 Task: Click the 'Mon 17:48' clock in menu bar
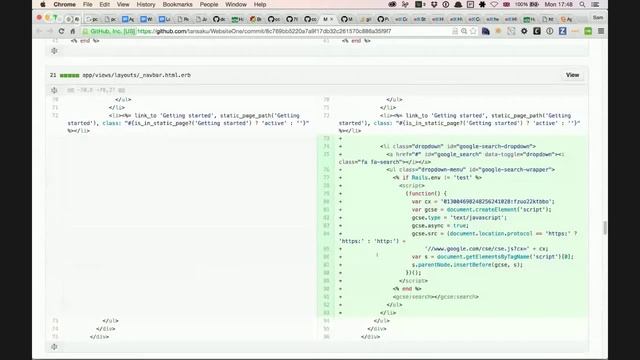(x=558, y=4)
